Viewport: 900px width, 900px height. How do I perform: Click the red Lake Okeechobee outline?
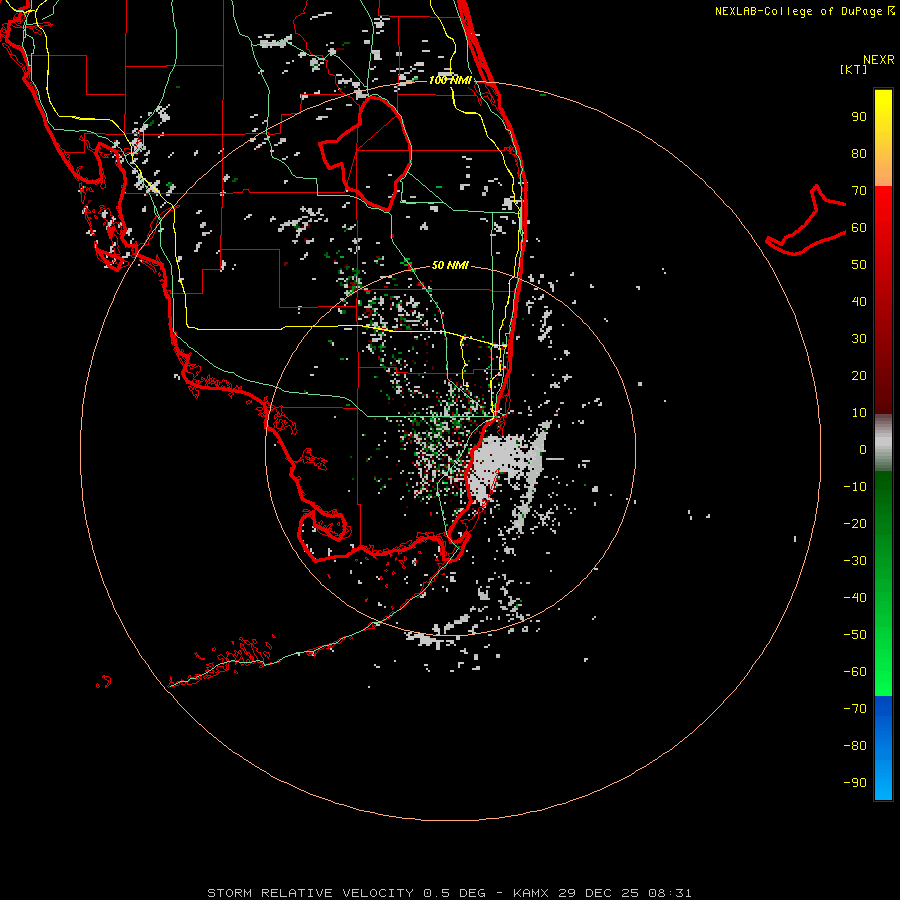tap(366, 154)
